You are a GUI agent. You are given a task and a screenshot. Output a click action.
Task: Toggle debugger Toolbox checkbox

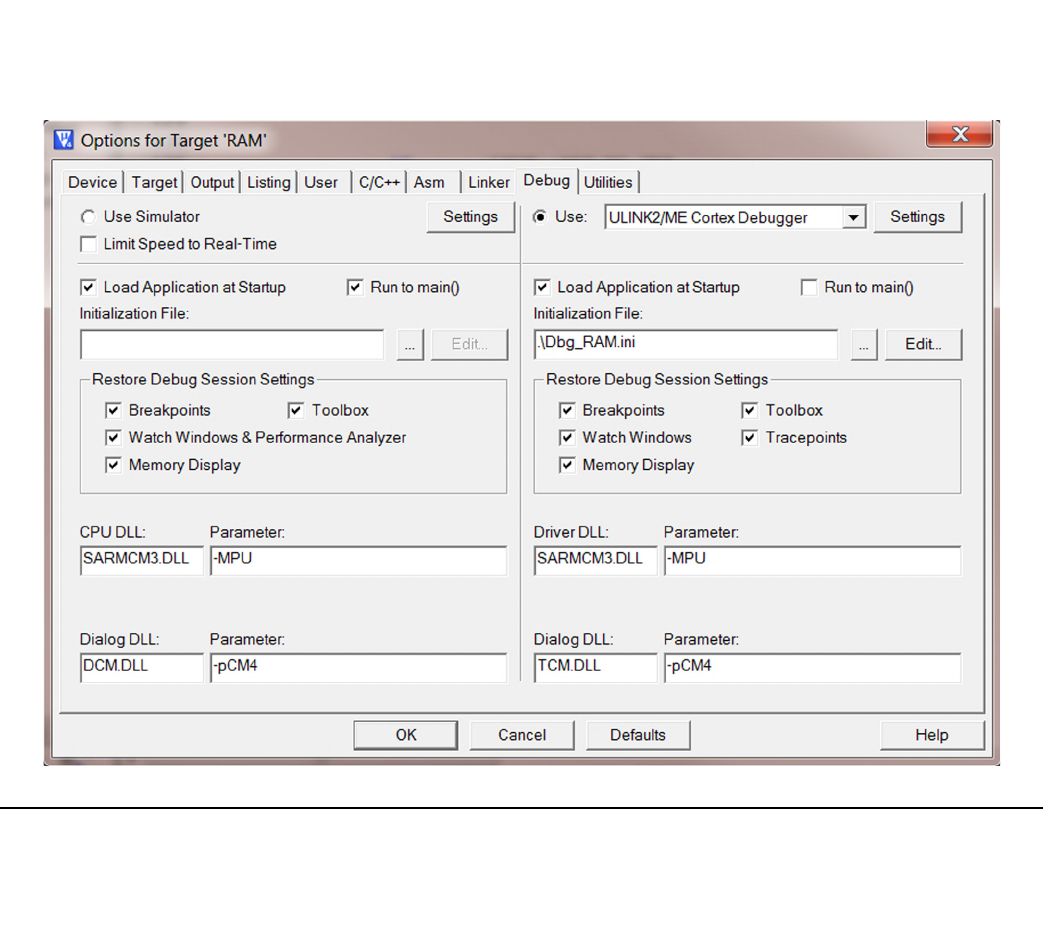point(749,410)
